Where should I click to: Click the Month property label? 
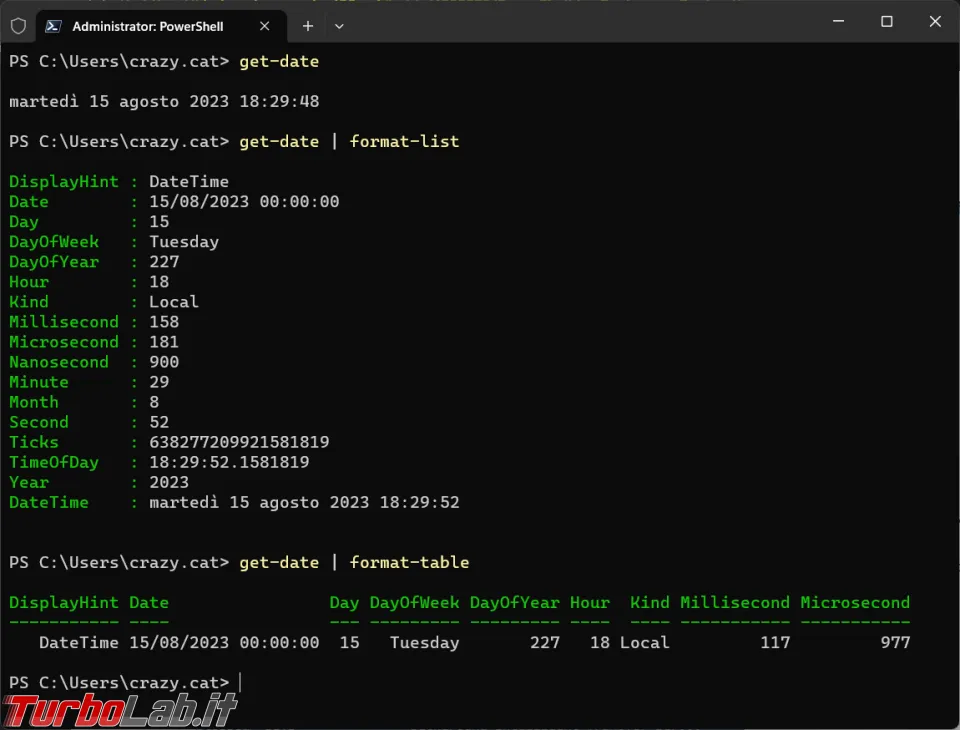pos(34,402)
